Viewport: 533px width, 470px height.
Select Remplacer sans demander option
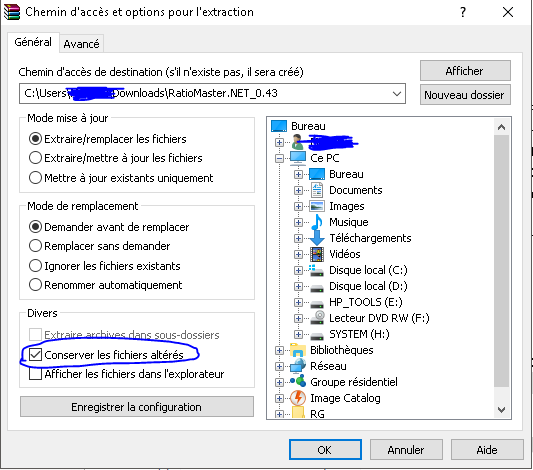(x=35, y=246)
